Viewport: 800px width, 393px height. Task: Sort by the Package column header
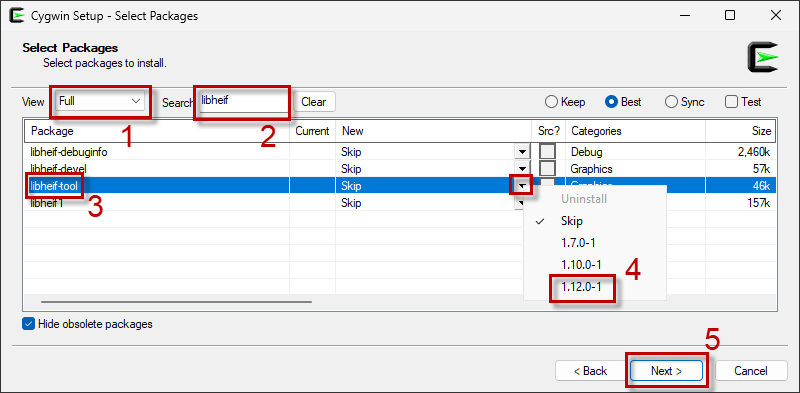click(x=157, y=131)
